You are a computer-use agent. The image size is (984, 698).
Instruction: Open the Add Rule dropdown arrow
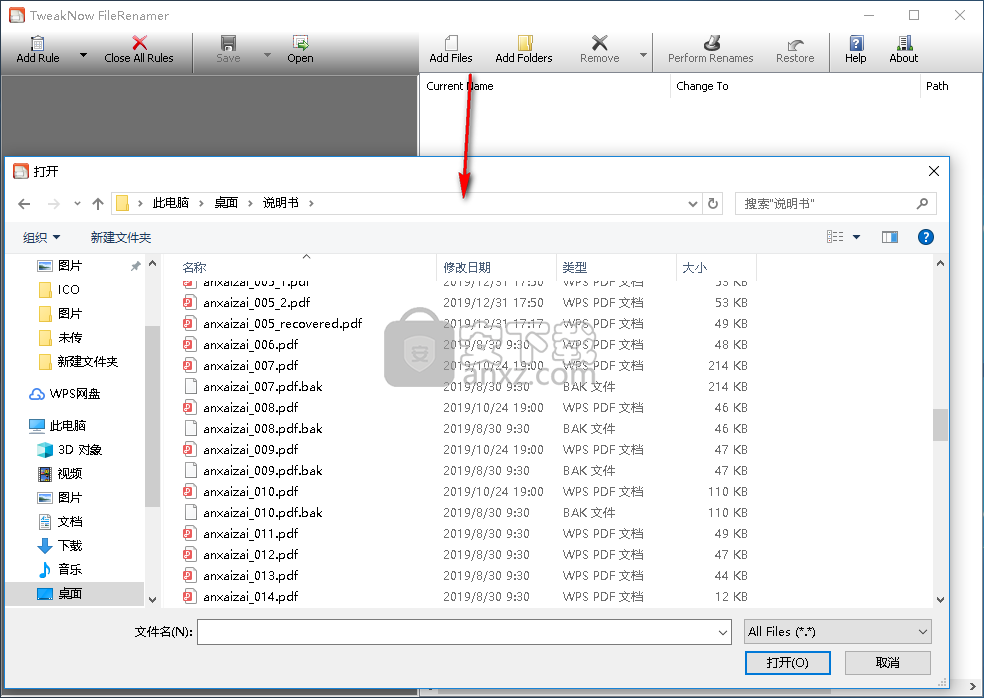(x=83, y=55)
